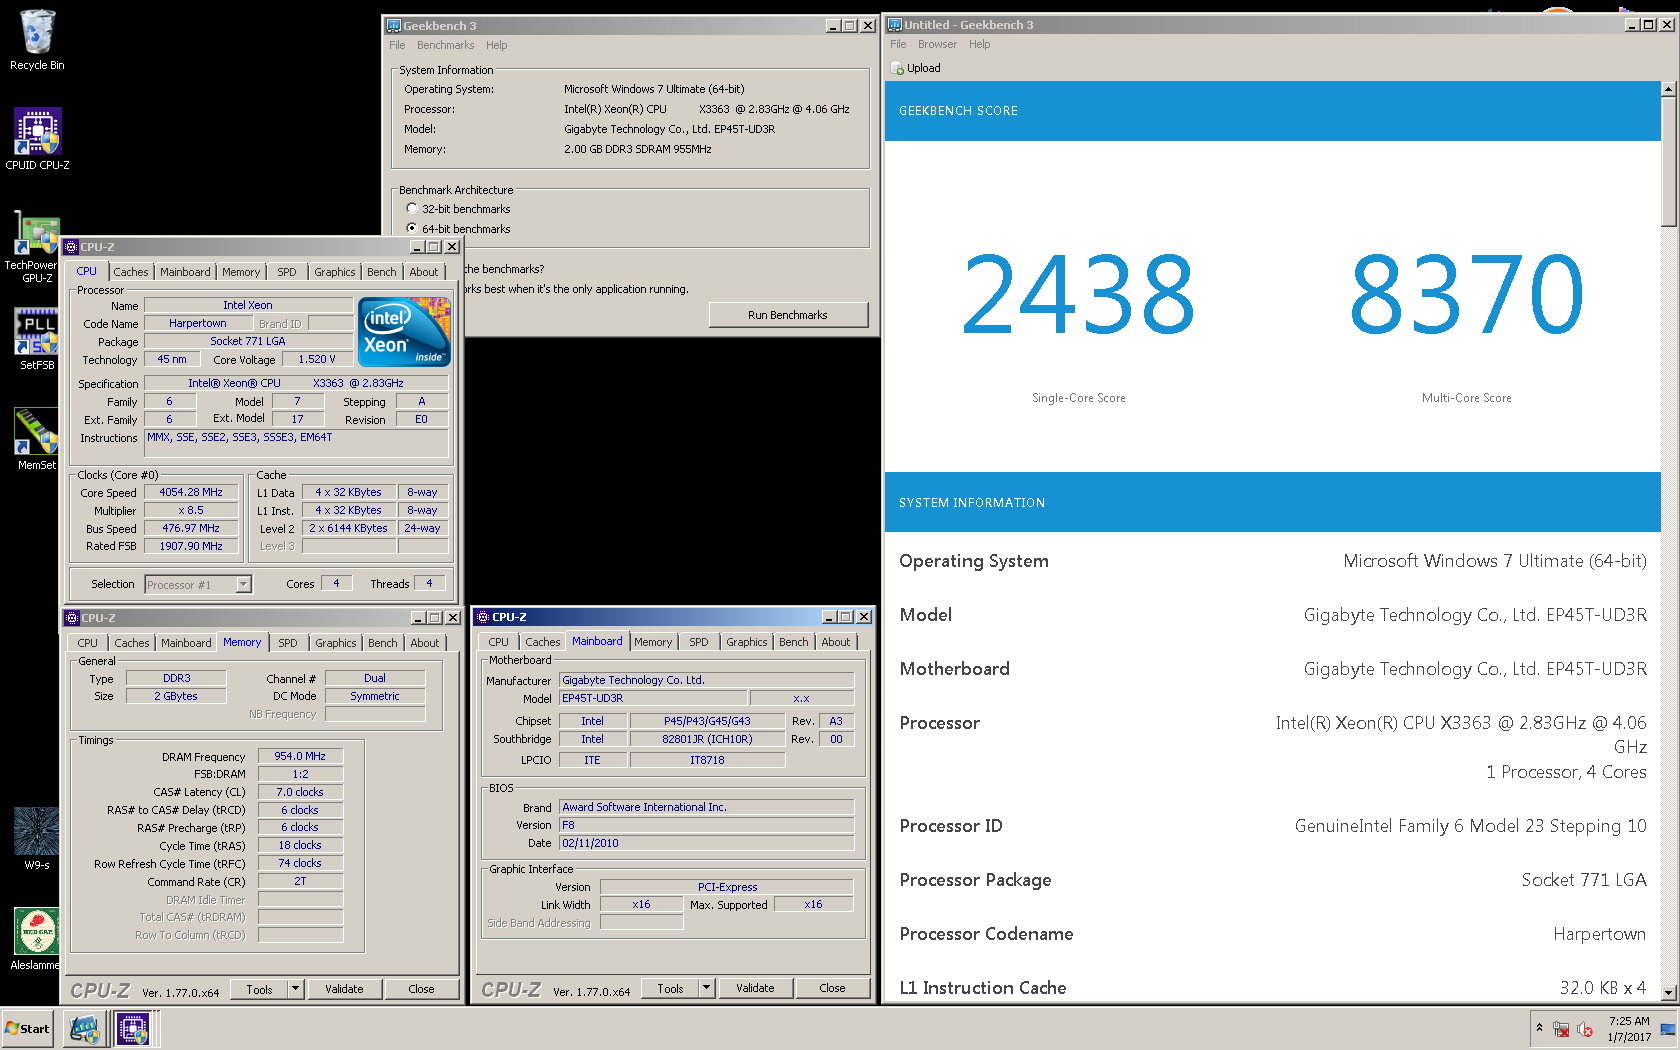Launch the MemSet desktop shortcut
The height and width of the screenshot is (1050, 1680).
coord(37,439)
